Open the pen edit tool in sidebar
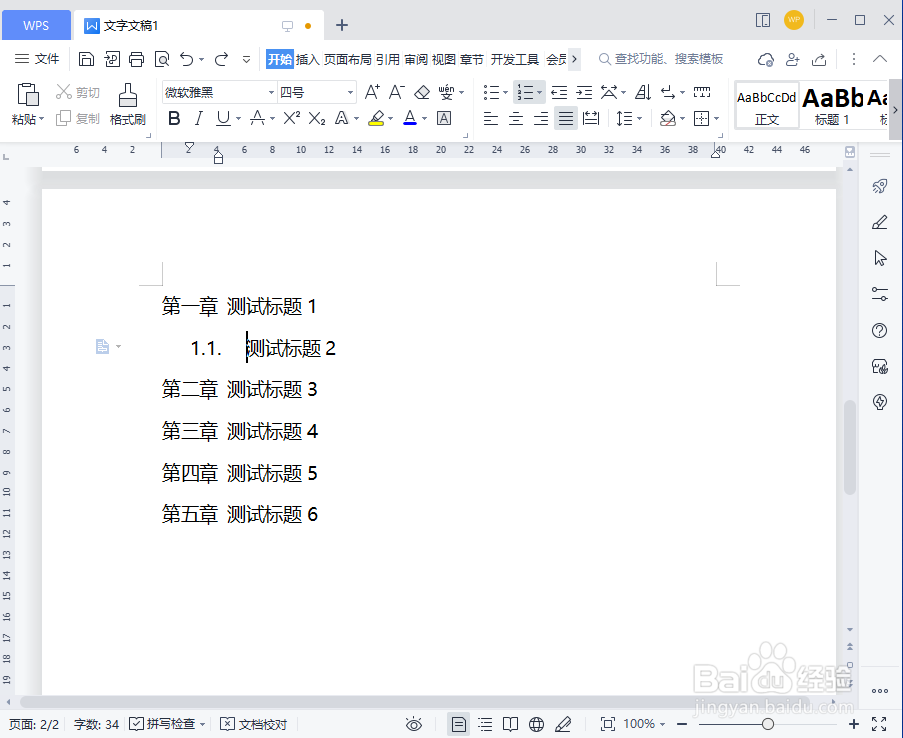Screen dimensions: 903x738 coord(879,222)
